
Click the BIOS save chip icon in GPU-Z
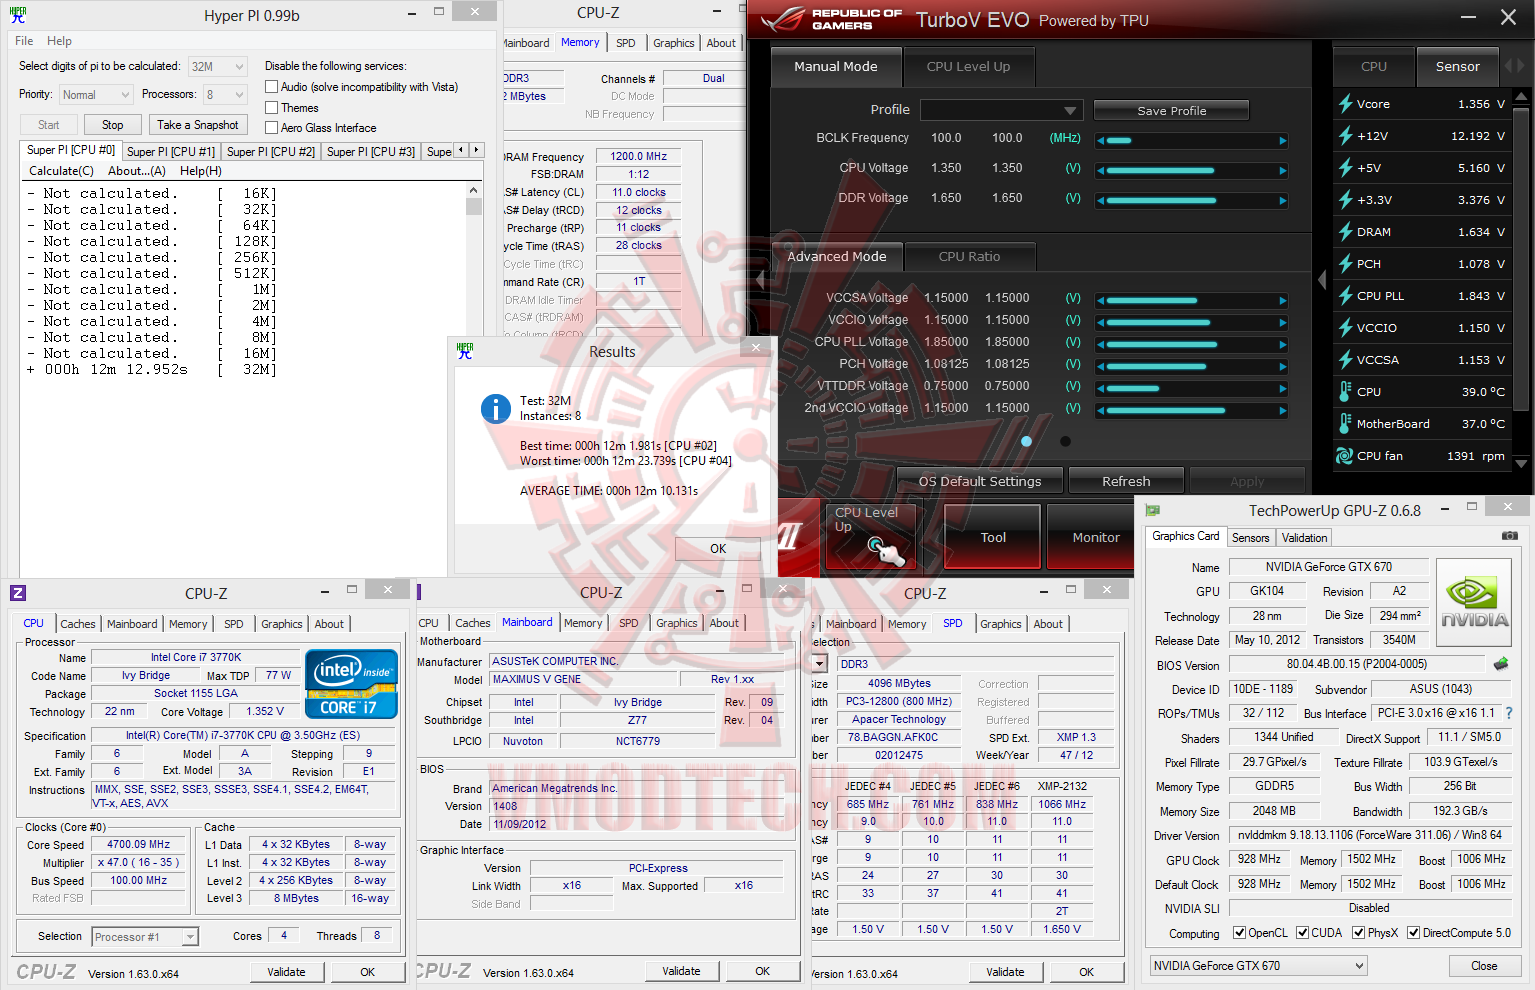[x=1501, y=664]
